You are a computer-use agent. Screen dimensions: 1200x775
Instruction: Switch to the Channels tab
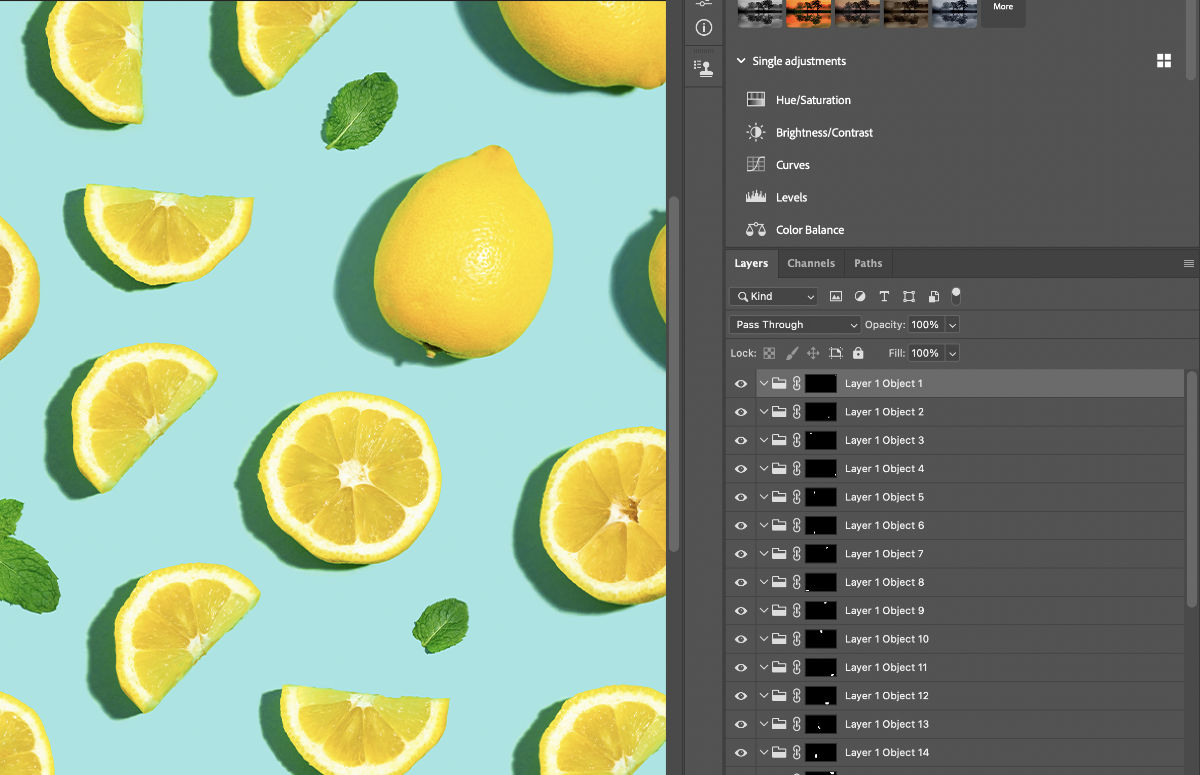[810, 263]
